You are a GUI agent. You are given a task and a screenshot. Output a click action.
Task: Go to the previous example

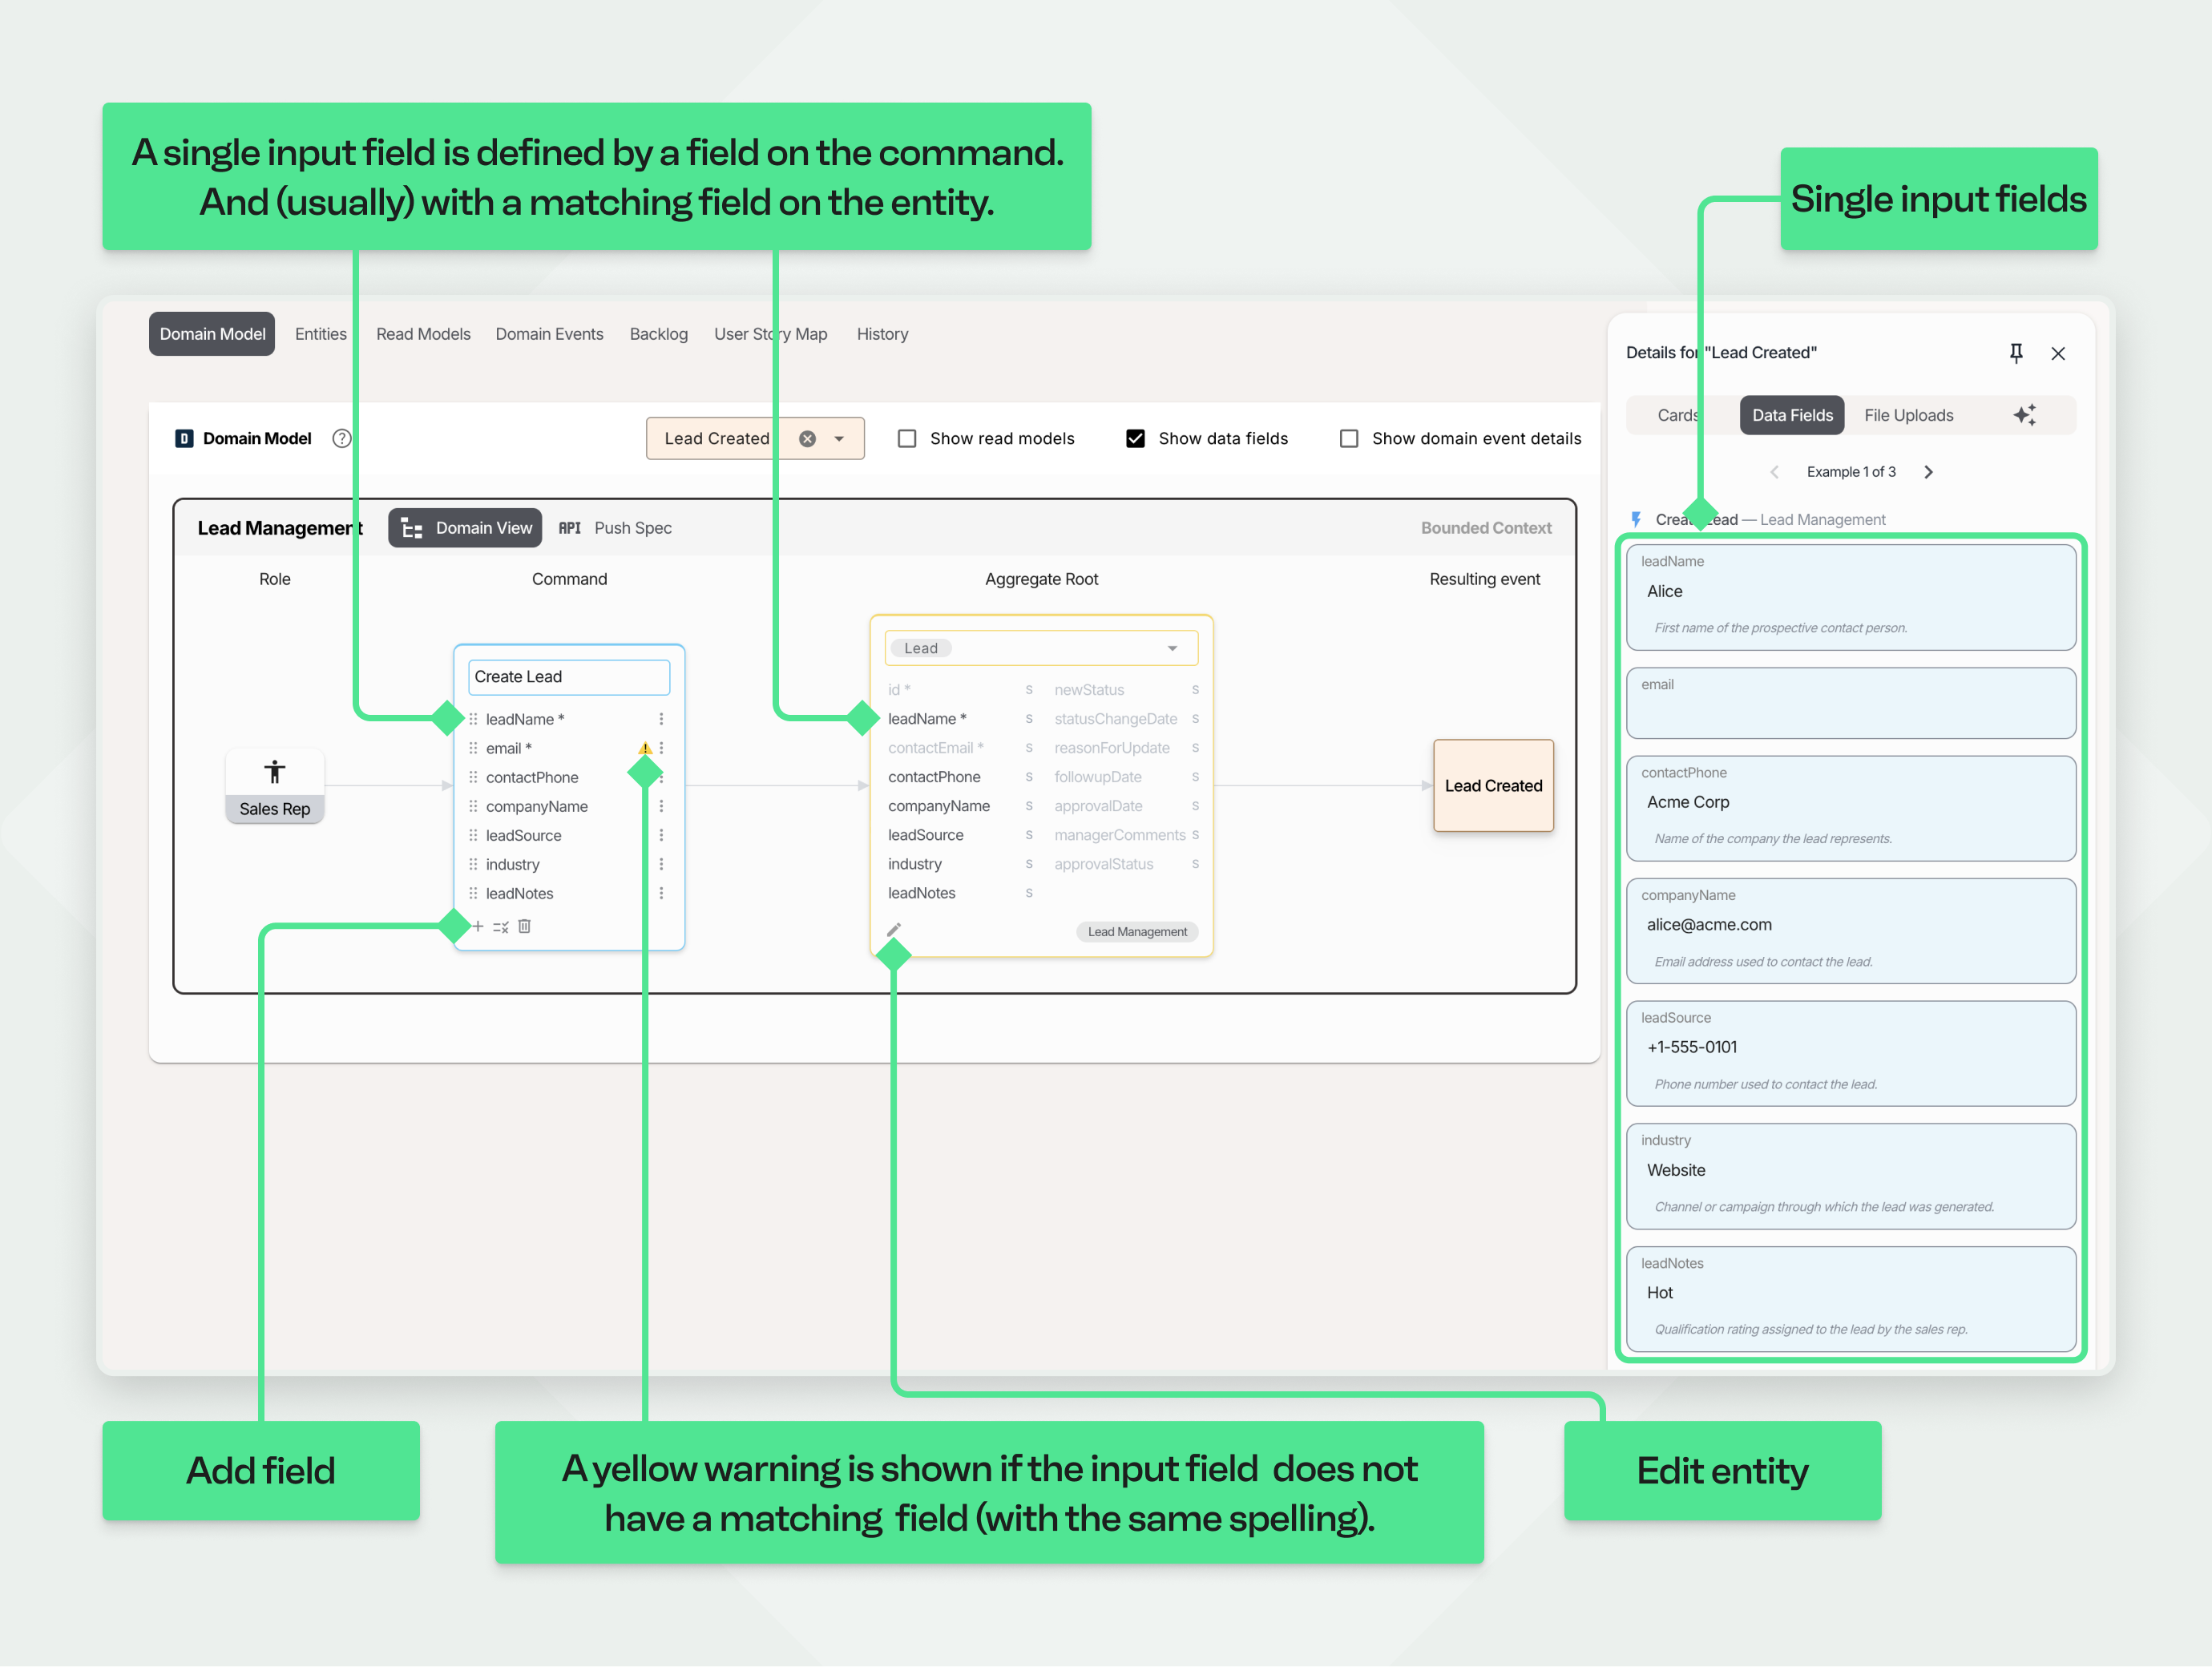pyautogui.click(x=1774, y=472)
